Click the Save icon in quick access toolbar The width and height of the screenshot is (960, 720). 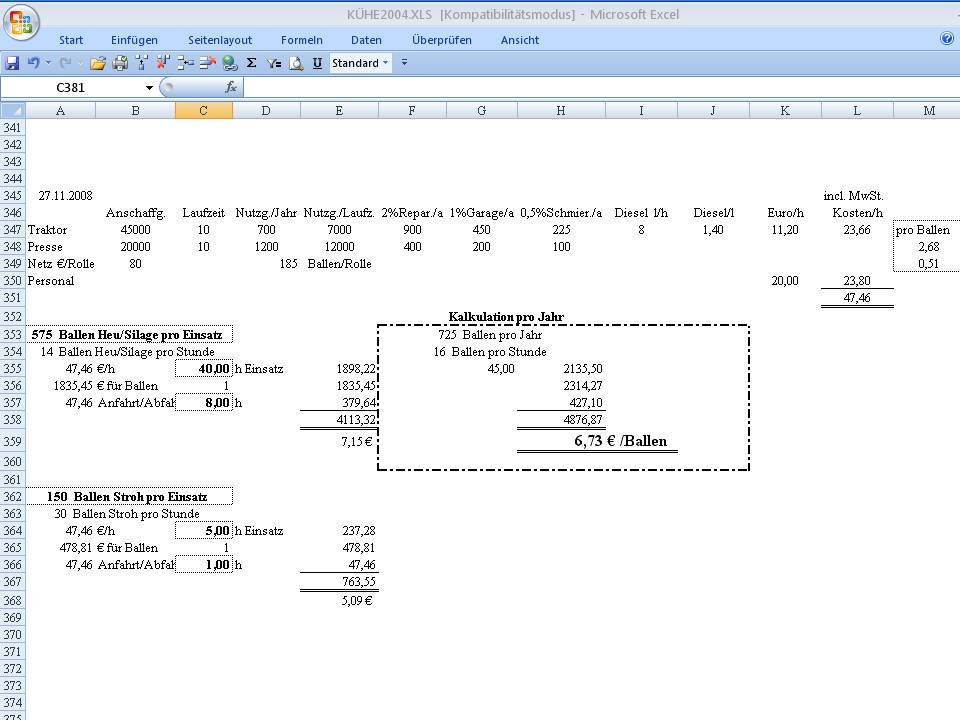pyautogui.click(x=12, y=63)
